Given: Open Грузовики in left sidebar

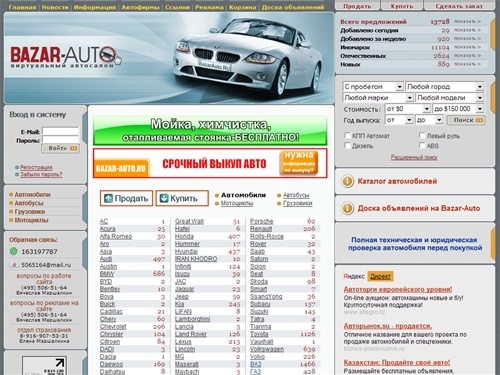Looking at the screenshot, I should [30, 212].
